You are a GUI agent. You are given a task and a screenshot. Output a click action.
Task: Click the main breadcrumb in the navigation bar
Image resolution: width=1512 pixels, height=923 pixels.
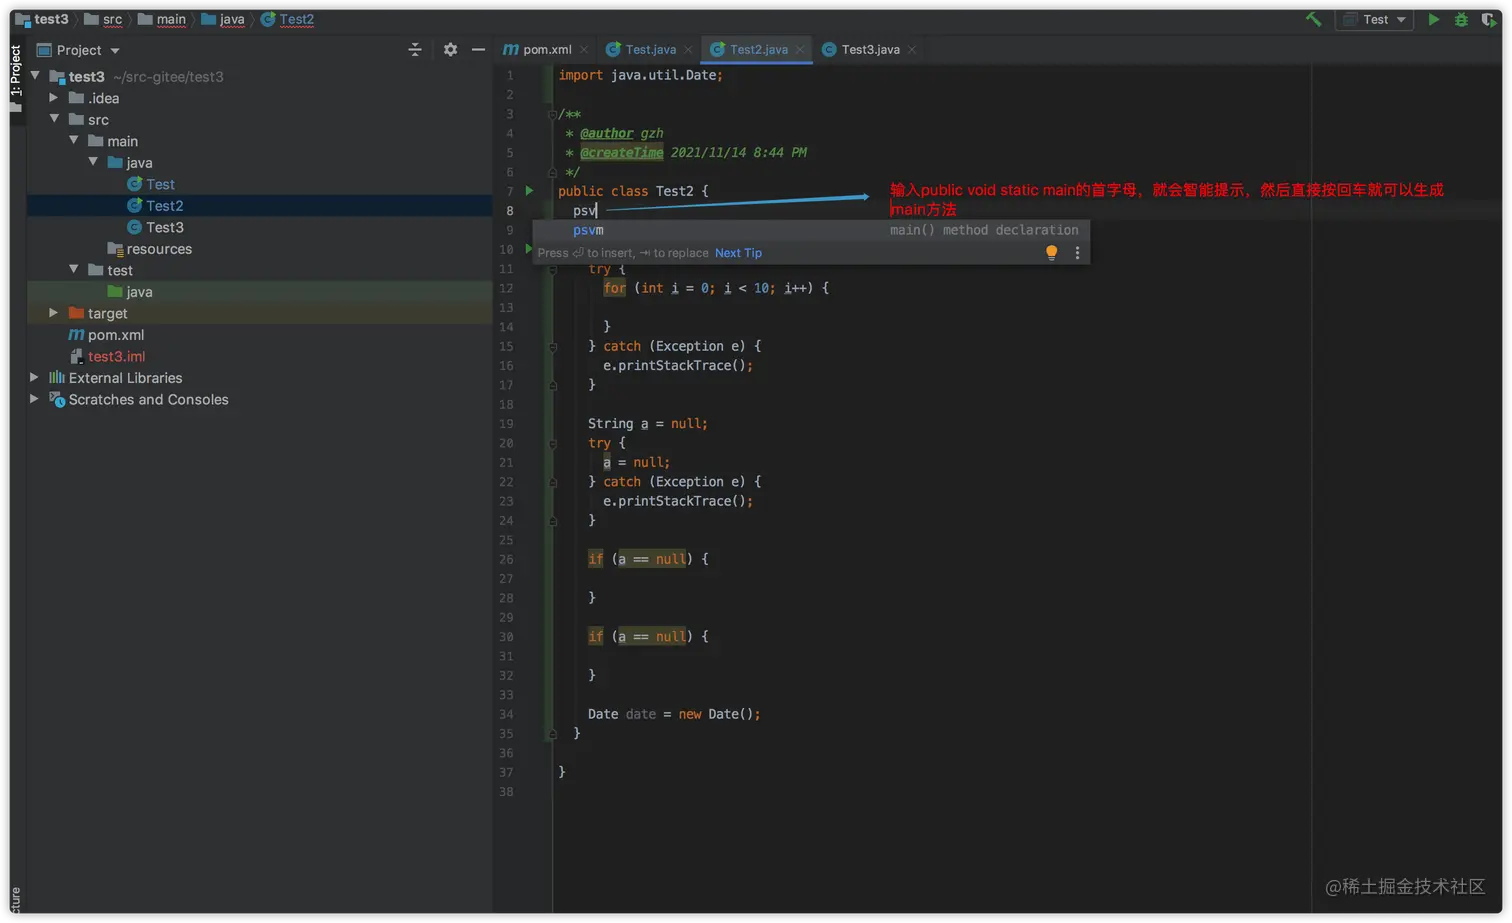click(161, 19)
